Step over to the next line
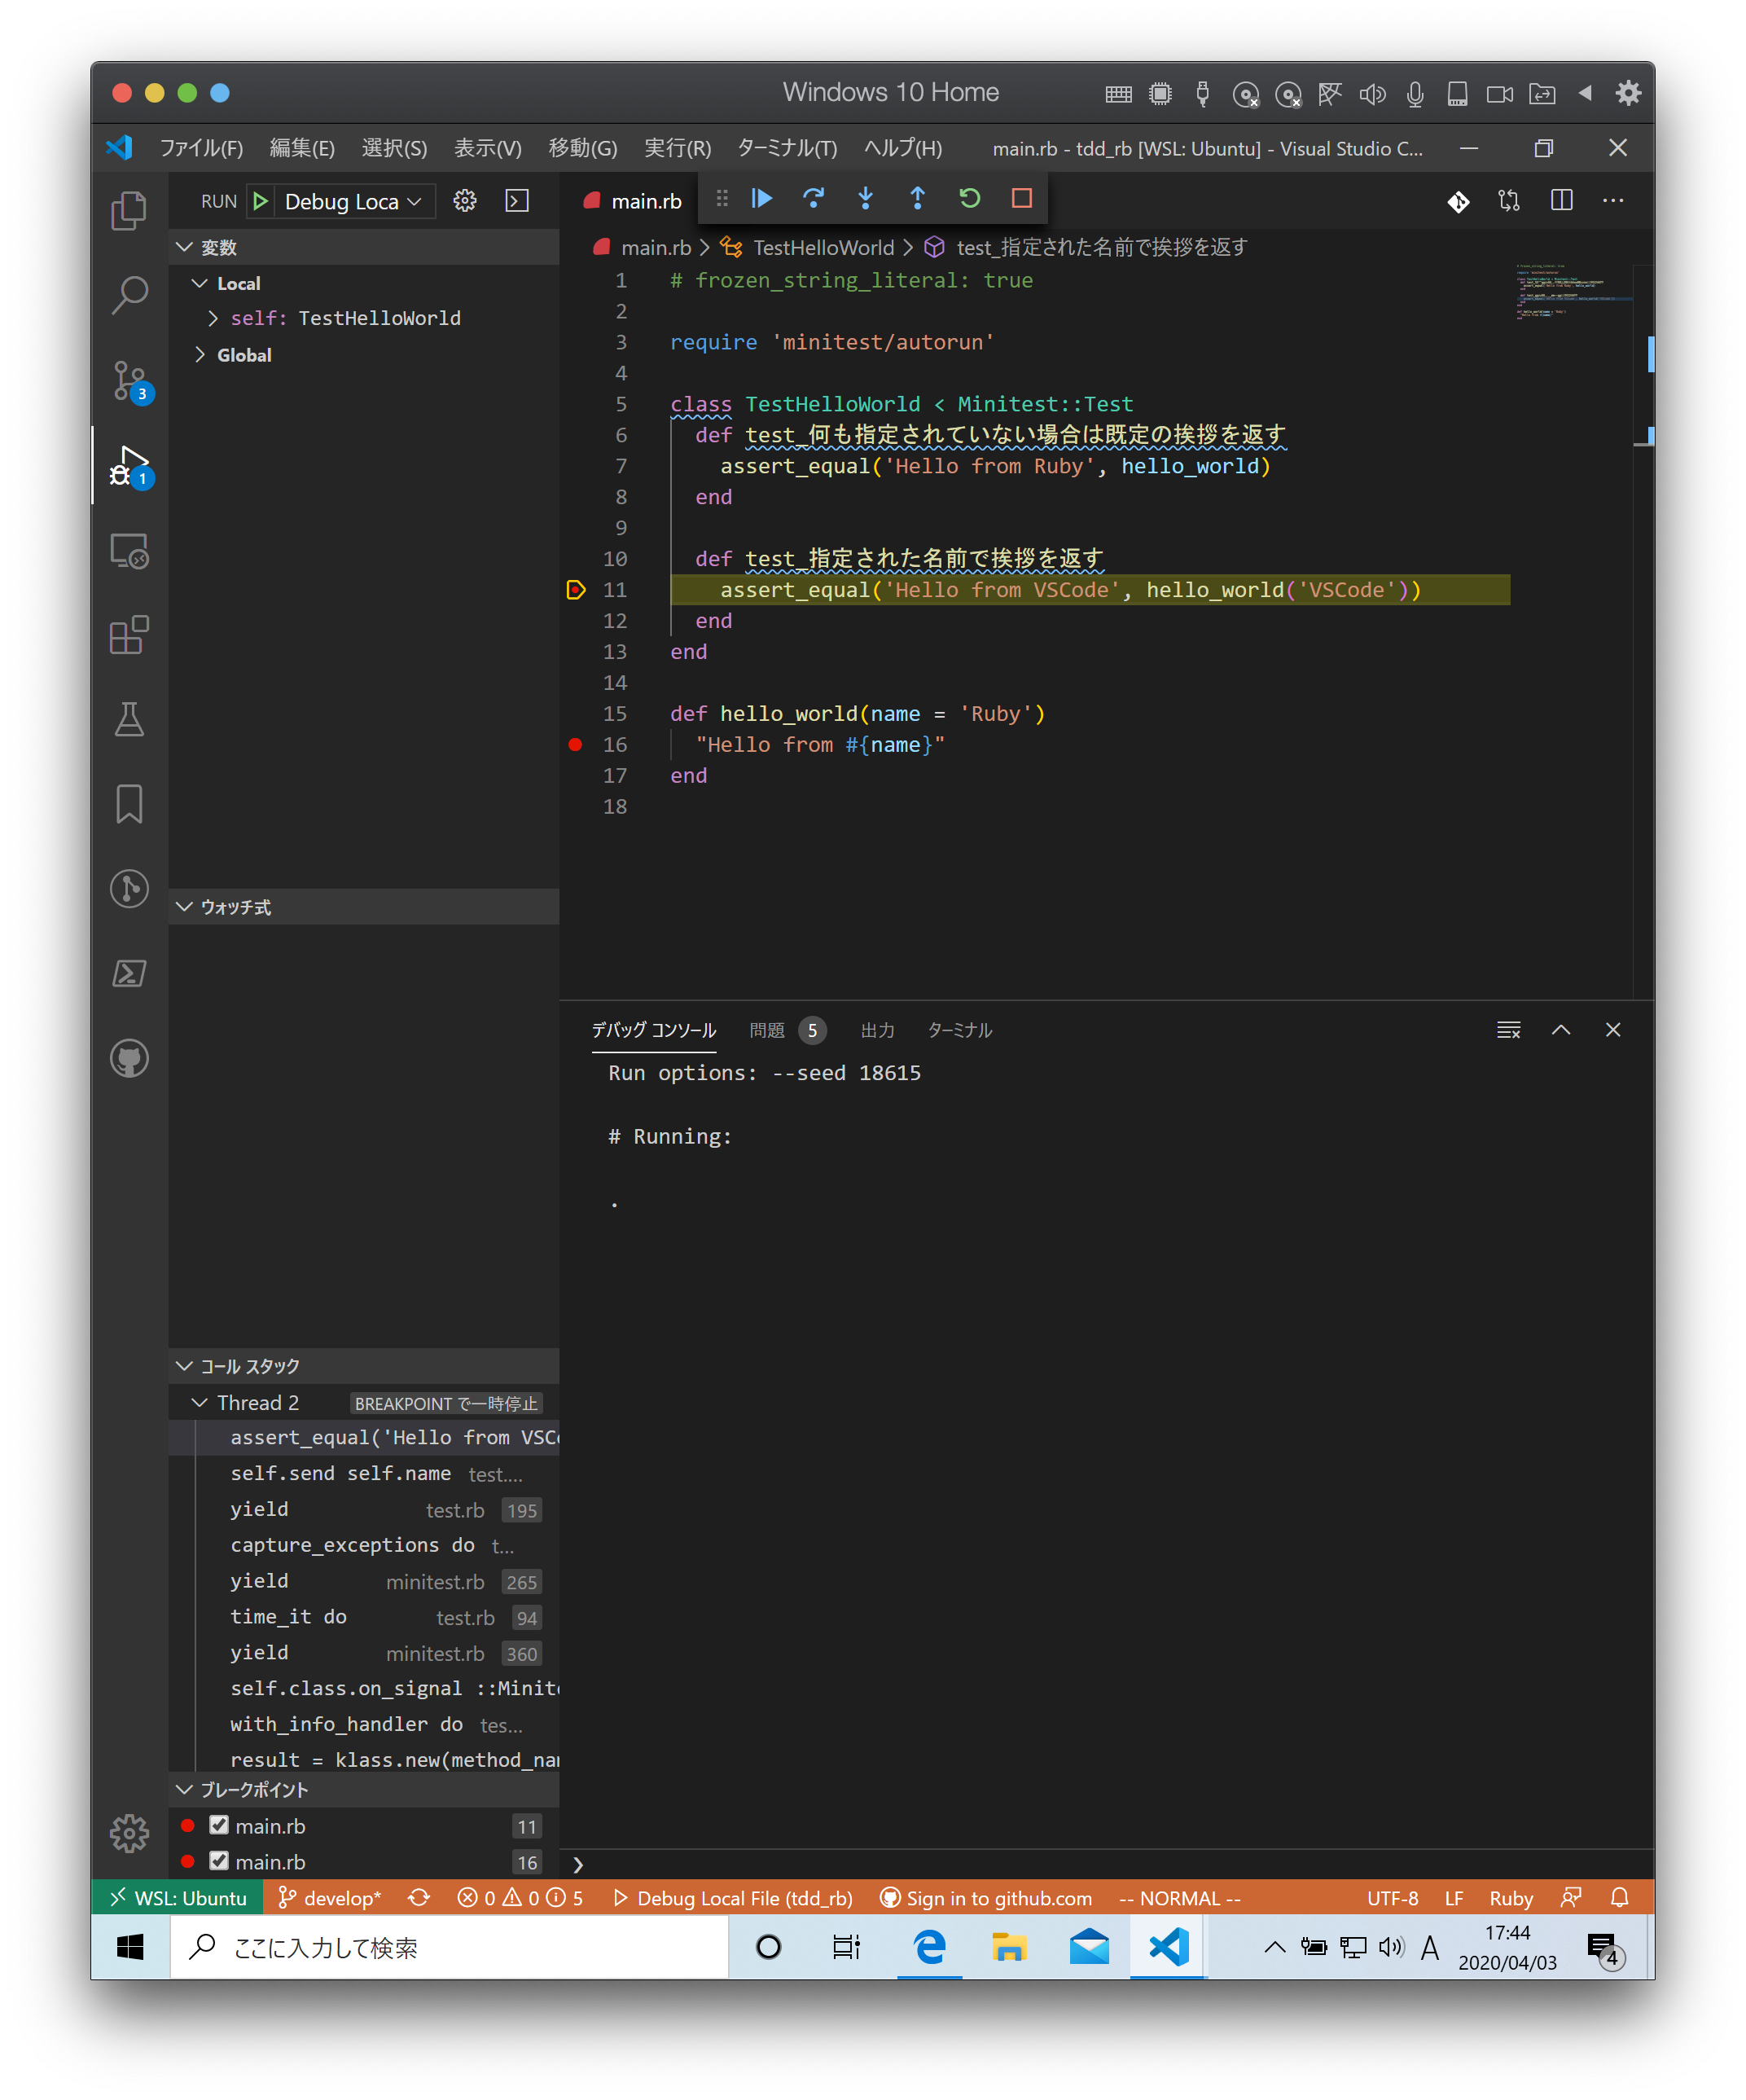This screenshot has width=1746, height=2100. [813, 198]
